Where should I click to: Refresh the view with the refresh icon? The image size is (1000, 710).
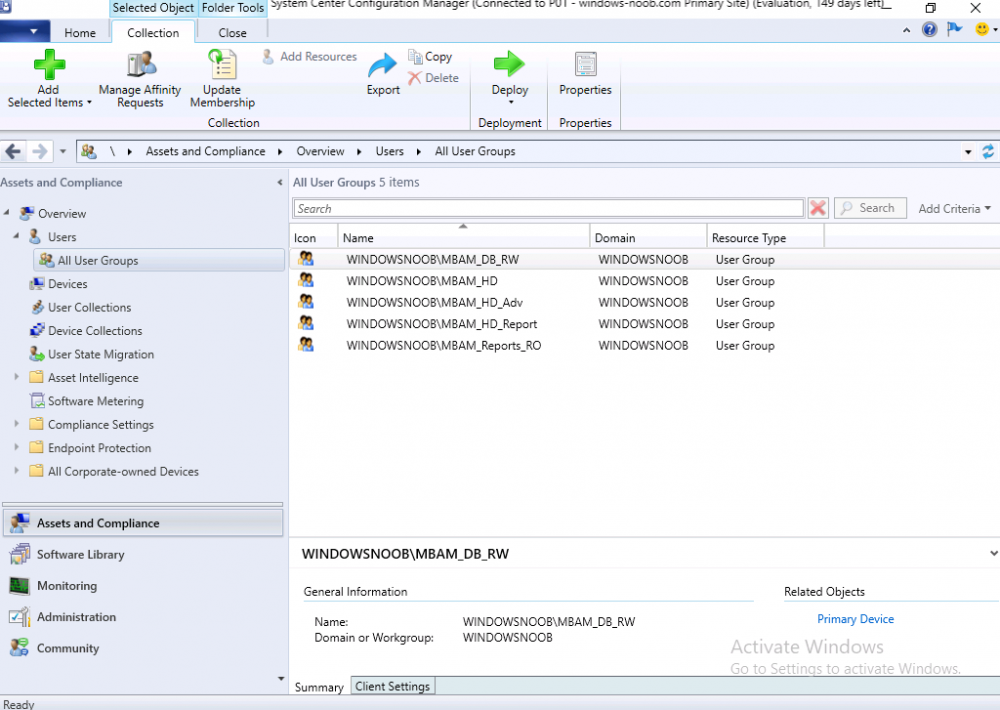pos(988,152)
